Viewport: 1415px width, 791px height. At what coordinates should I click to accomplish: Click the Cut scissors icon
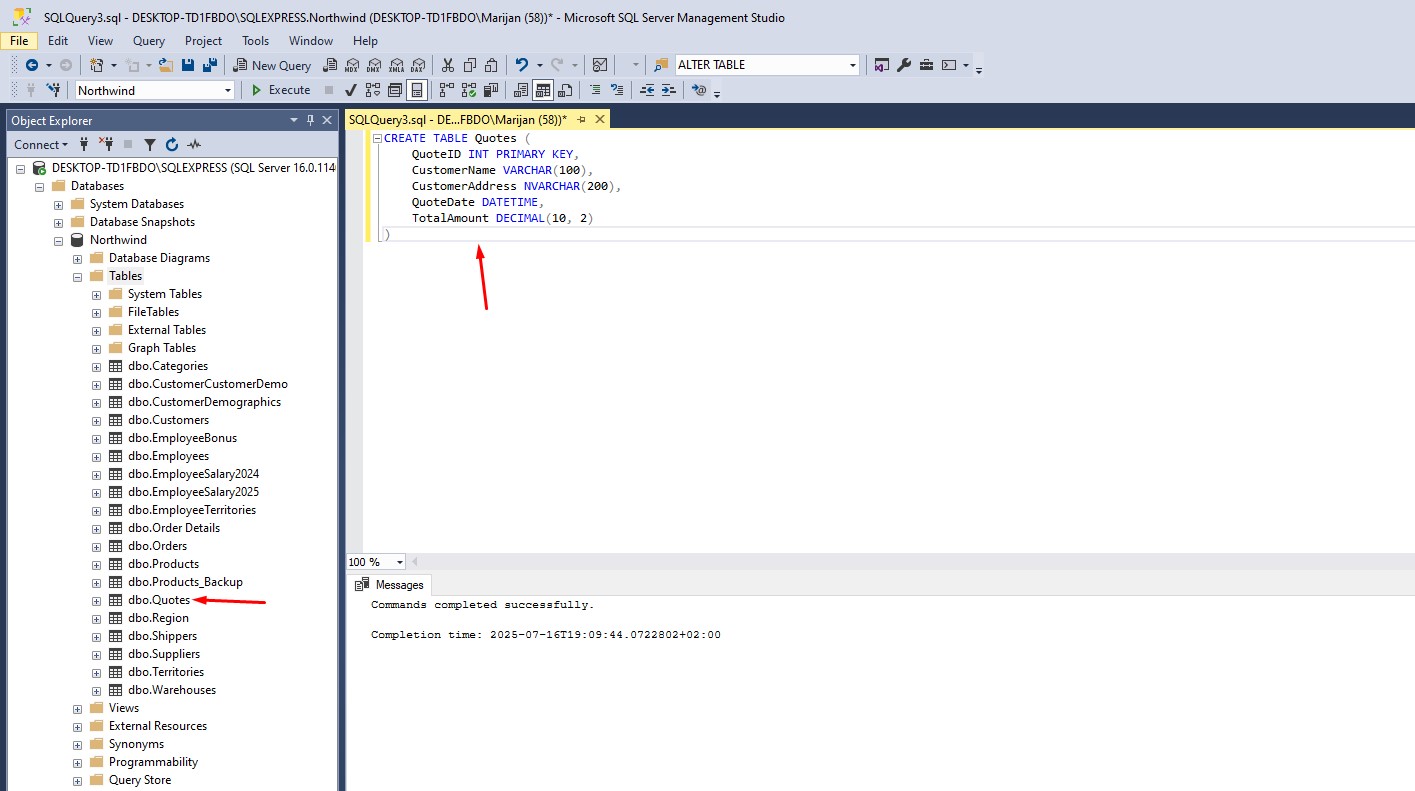[x=447, y=65]
